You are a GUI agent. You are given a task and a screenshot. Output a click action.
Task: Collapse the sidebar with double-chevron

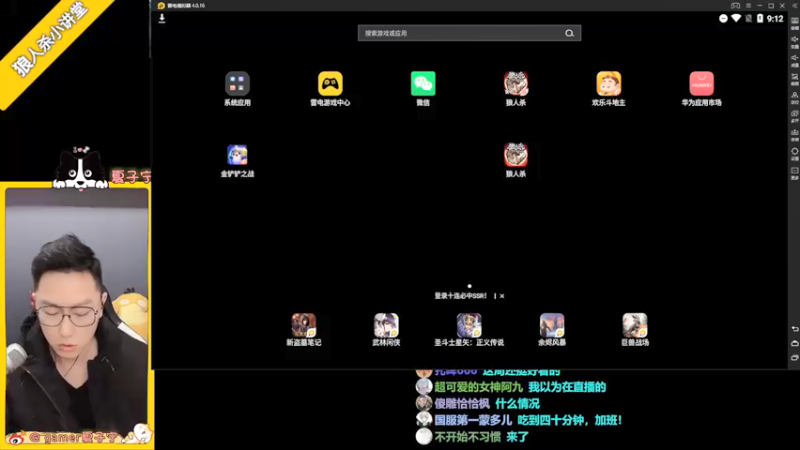pos(795,6)
